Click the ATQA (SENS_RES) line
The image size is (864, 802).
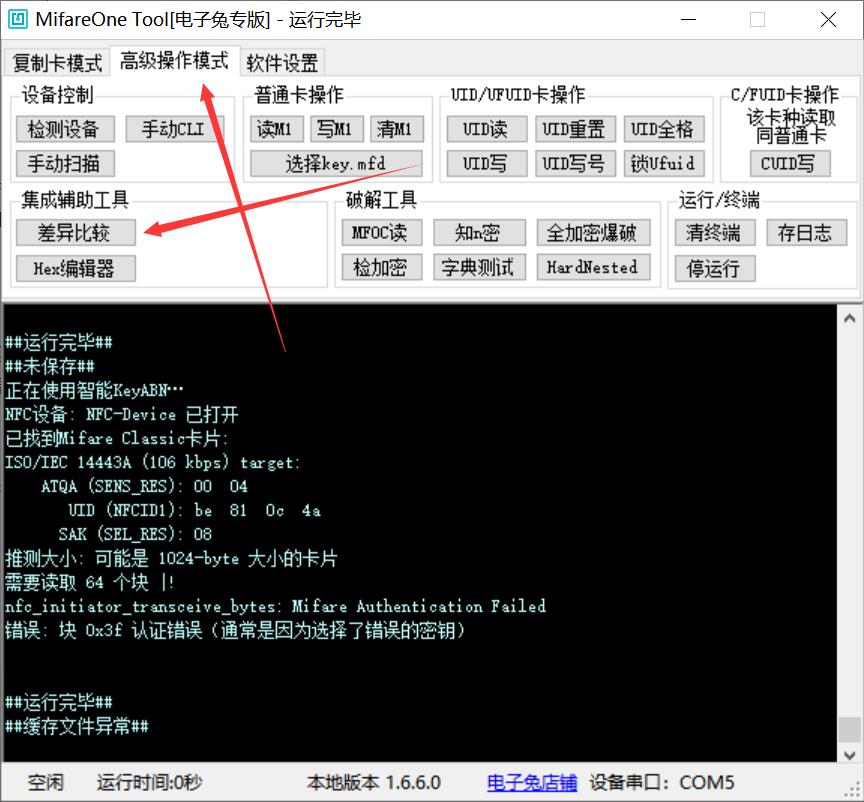[x=144, y=486]
